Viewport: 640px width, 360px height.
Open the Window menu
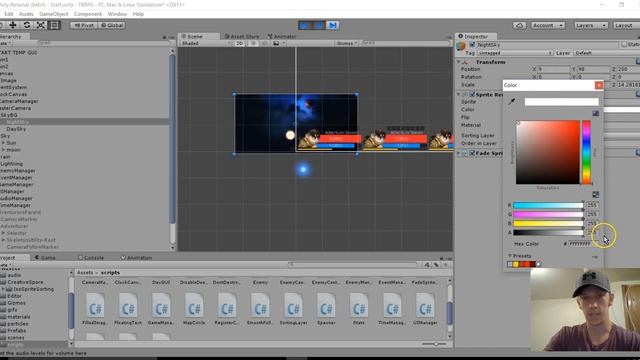pyautogui.click(x=117, y=14)
